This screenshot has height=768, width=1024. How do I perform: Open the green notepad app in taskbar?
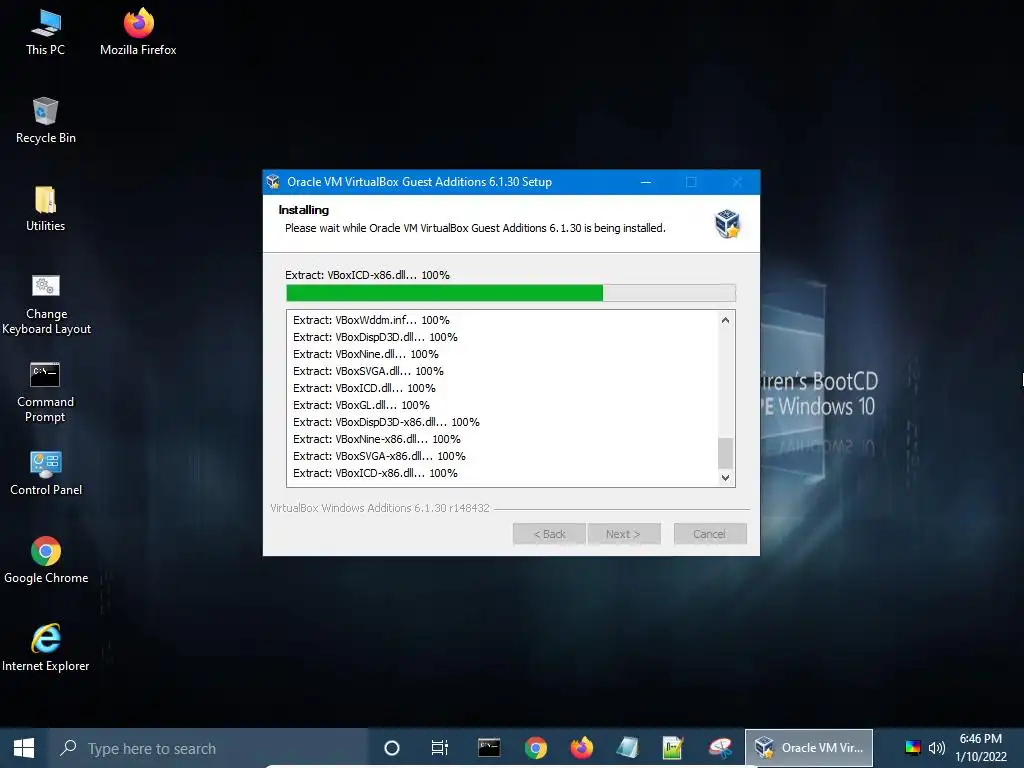tap(673, 748)
